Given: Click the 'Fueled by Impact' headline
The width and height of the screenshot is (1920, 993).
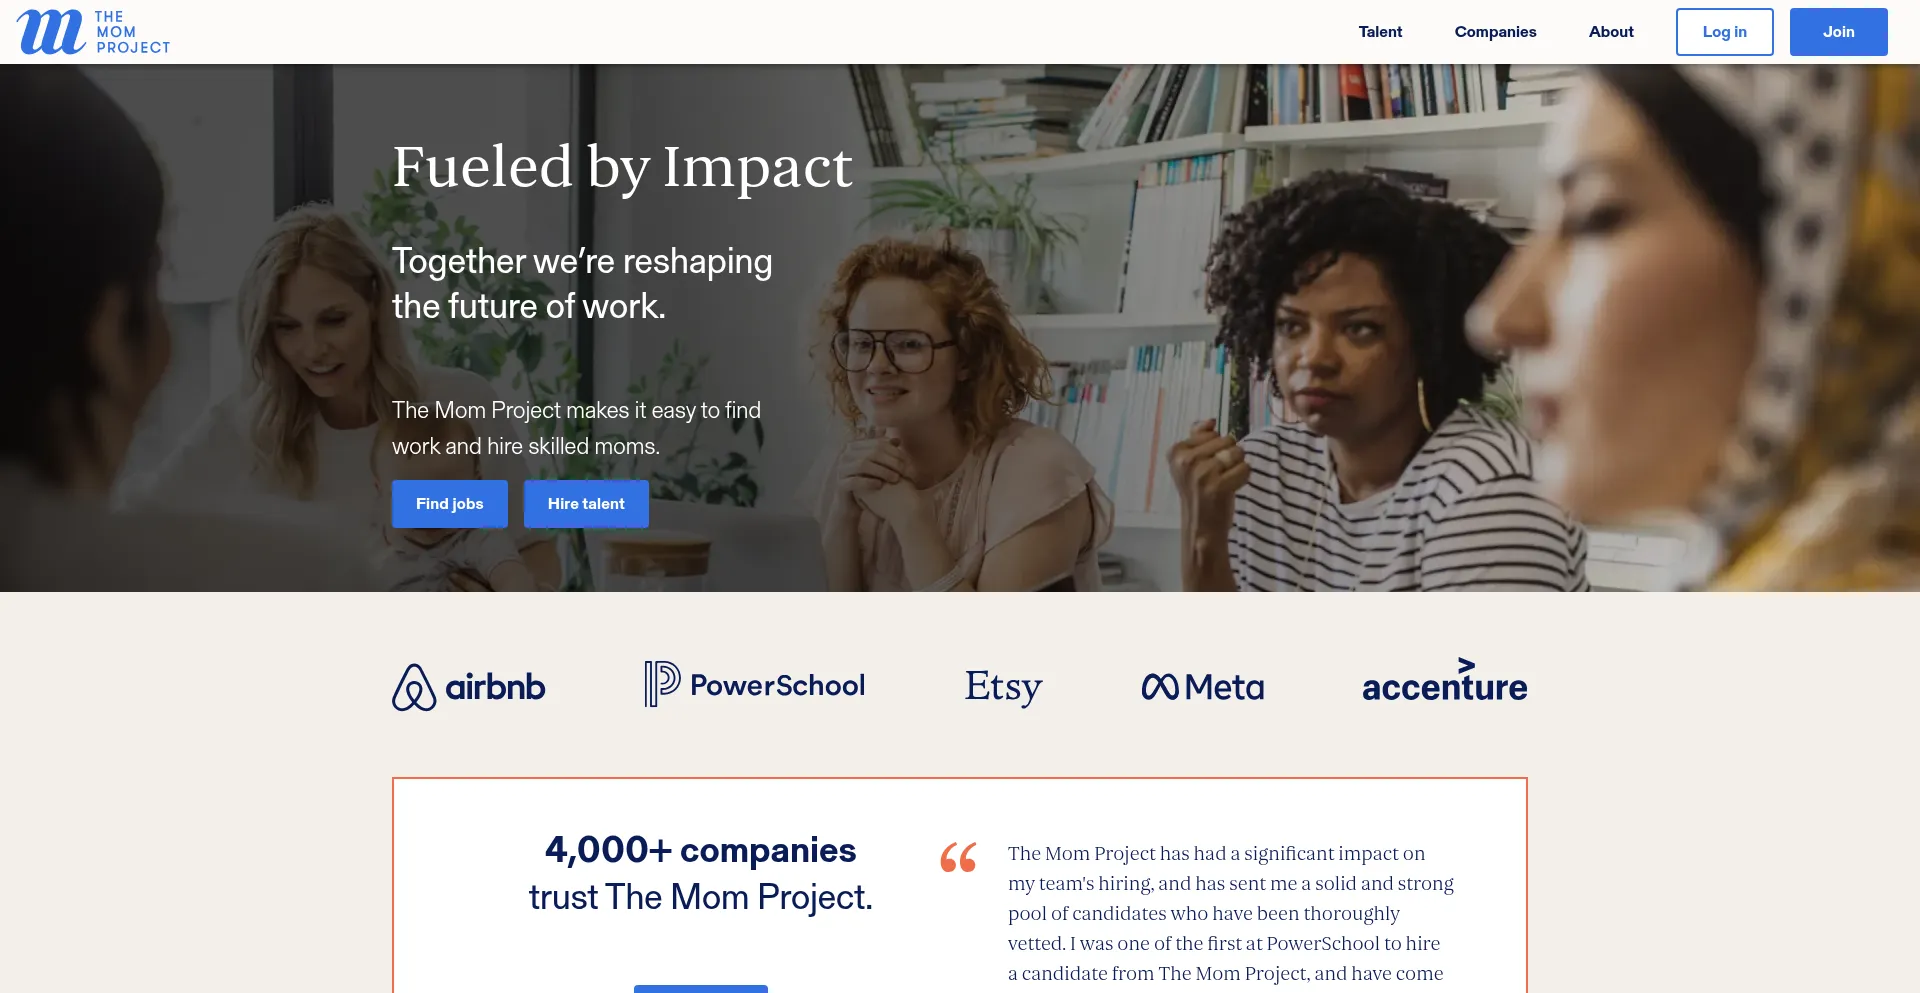Looking at the screenshot, I should pyautogui.click(x=622, y=167).
